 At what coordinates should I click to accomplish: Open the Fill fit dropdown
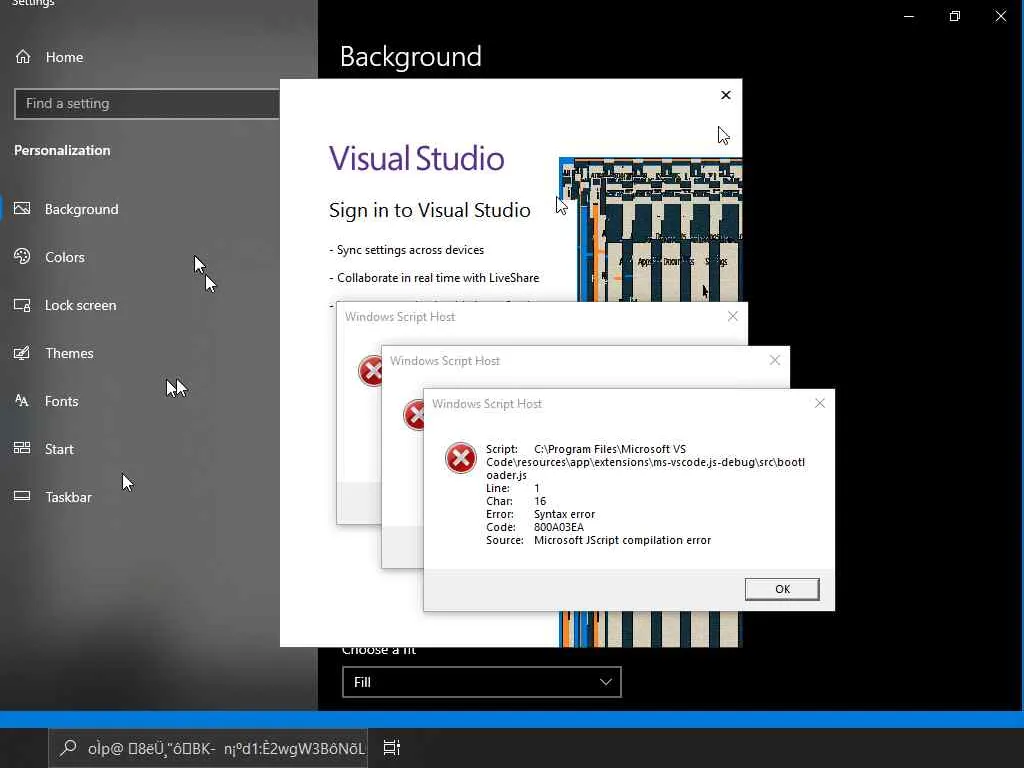point(482,682)
